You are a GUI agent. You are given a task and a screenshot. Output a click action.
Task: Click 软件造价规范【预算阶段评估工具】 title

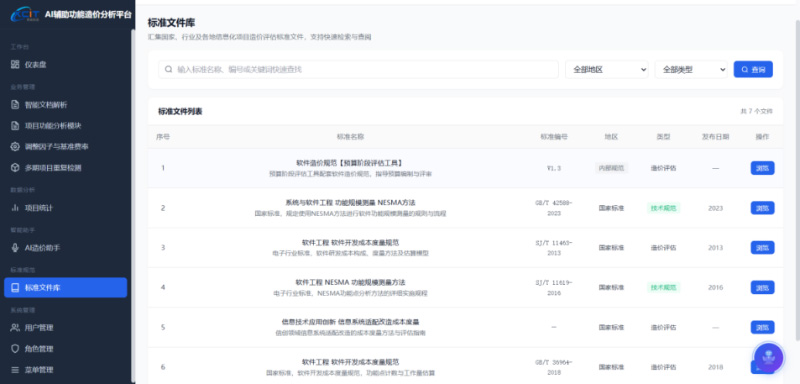(x=350, y=163)
